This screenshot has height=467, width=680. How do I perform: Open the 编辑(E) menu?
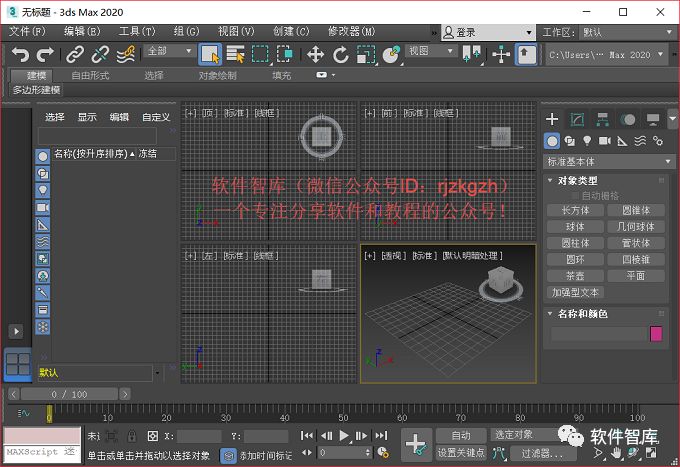coord(82,31)
